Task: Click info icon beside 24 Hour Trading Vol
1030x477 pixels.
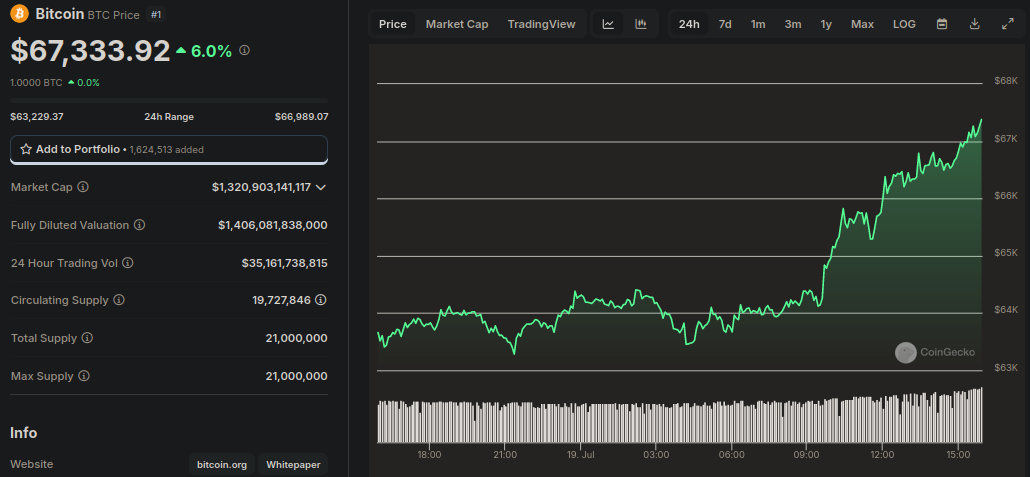Action: click(x=127, y=263)
